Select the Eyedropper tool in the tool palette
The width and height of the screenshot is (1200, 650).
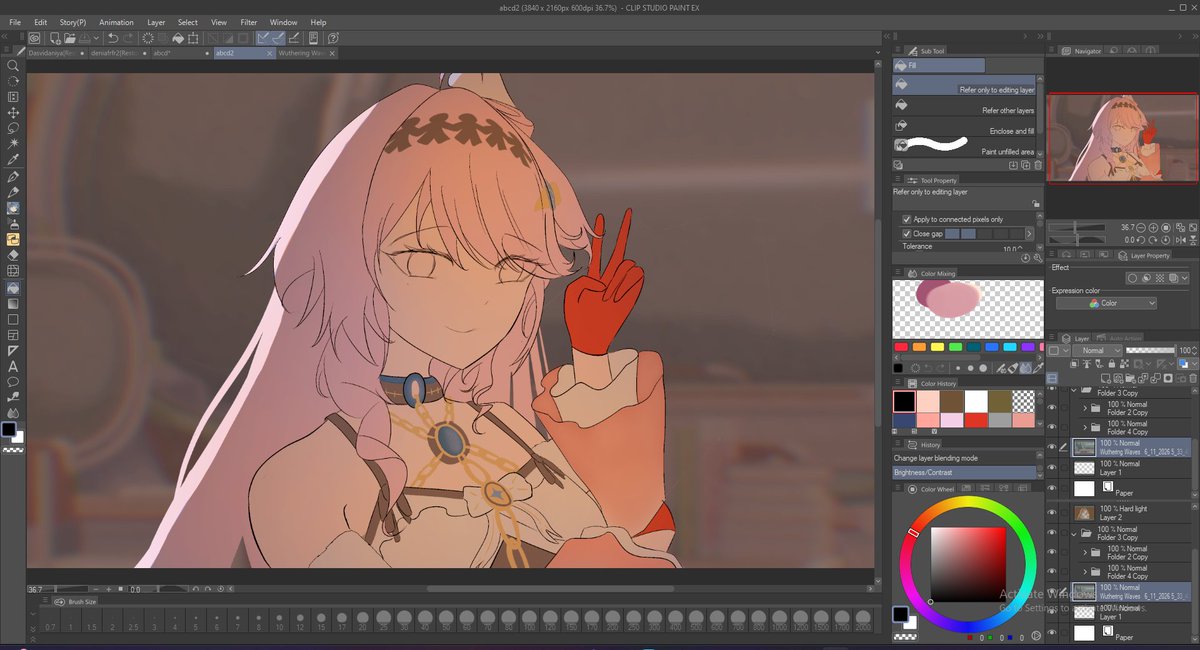(13, 160)
